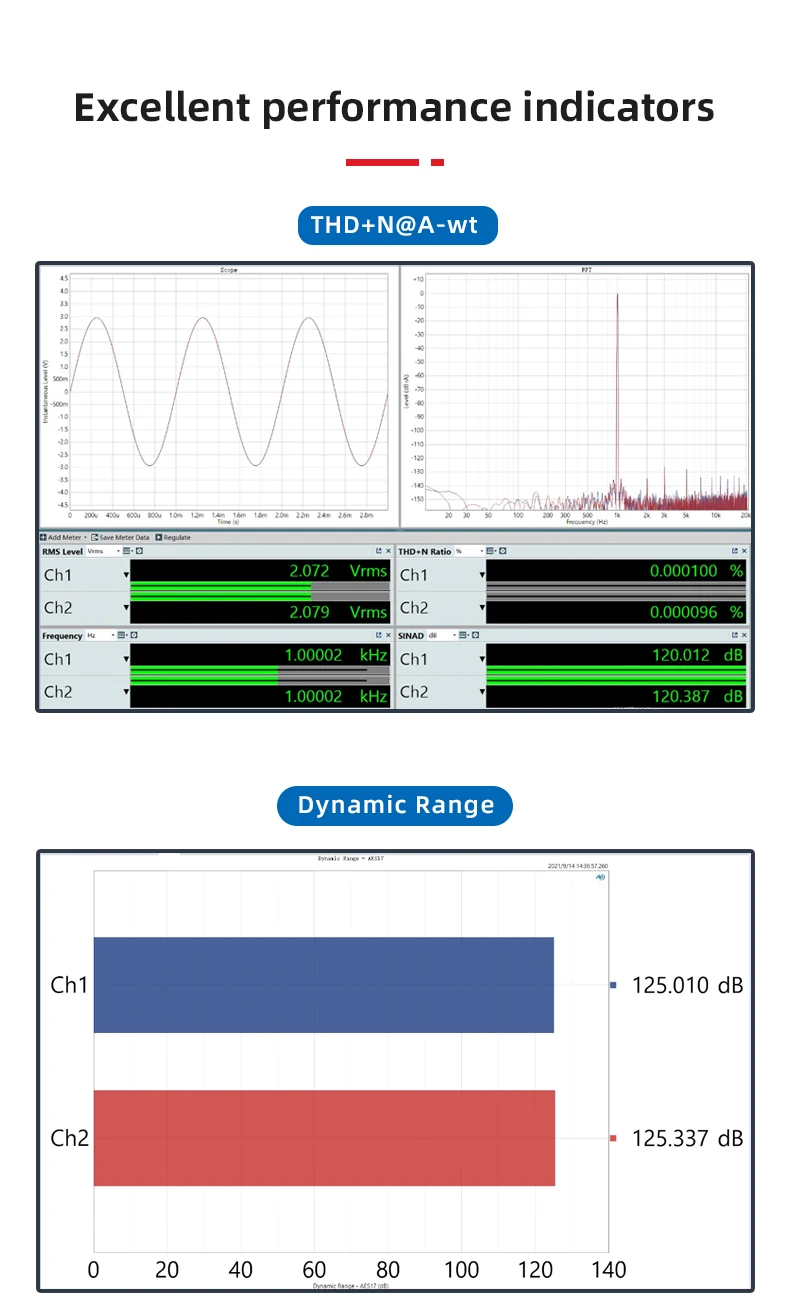Click the Excellent performance indicators heading
Viewport: 790px width, 1316px height.
[x=395, y=107]
